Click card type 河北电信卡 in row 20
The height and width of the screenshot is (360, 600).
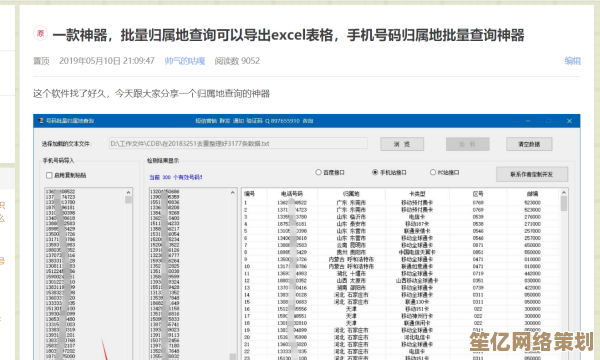pos(417,337)
